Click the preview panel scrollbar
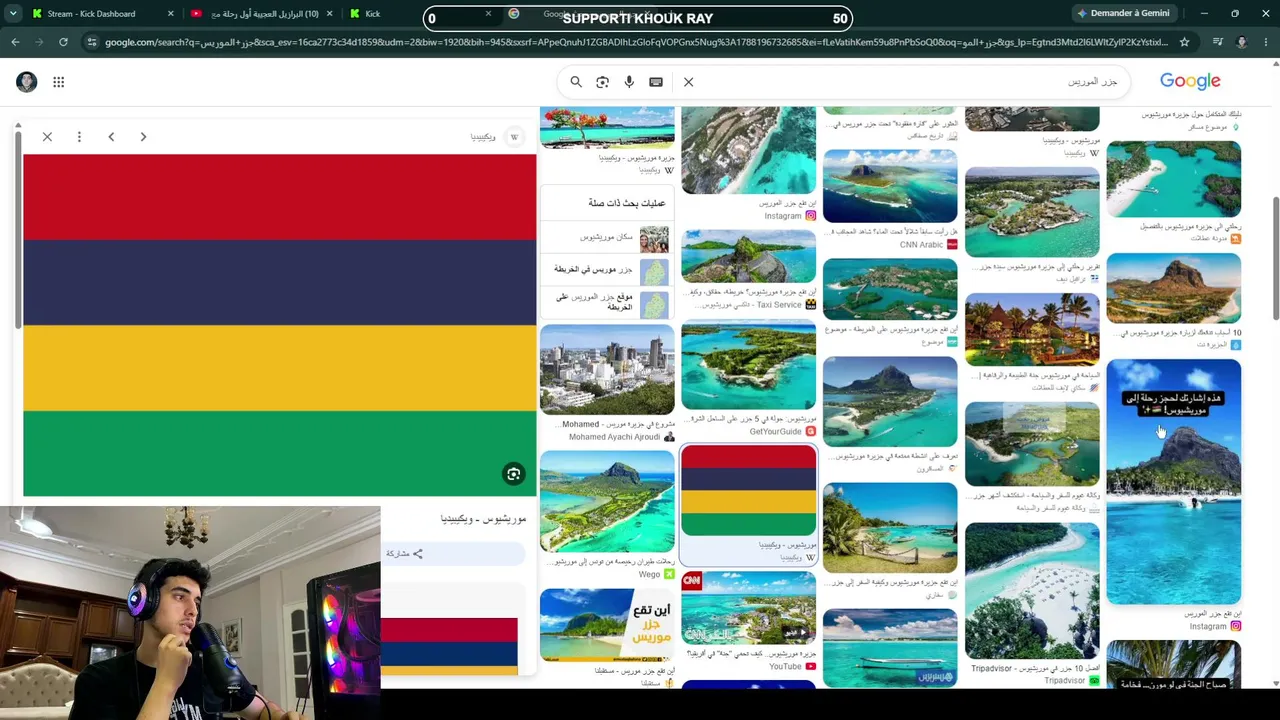 (x=17, y=230)
